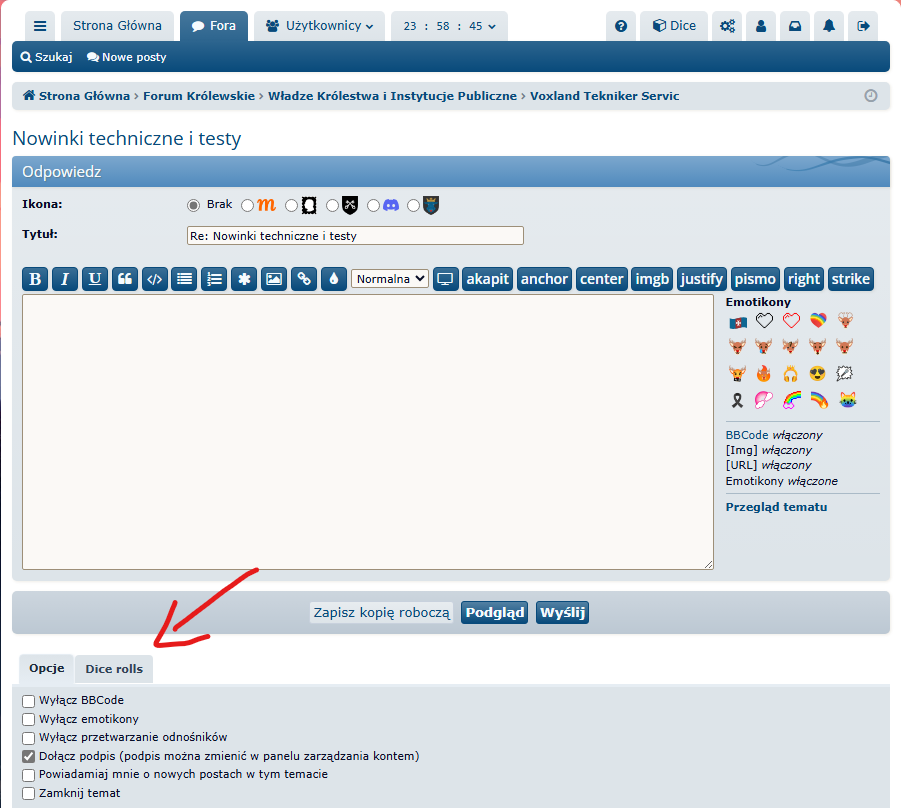This screenshot has height=808, width=901.
Task: Click the insert image icon in editor toolbar
Action: pyautogui.click(x=273, y=279)
